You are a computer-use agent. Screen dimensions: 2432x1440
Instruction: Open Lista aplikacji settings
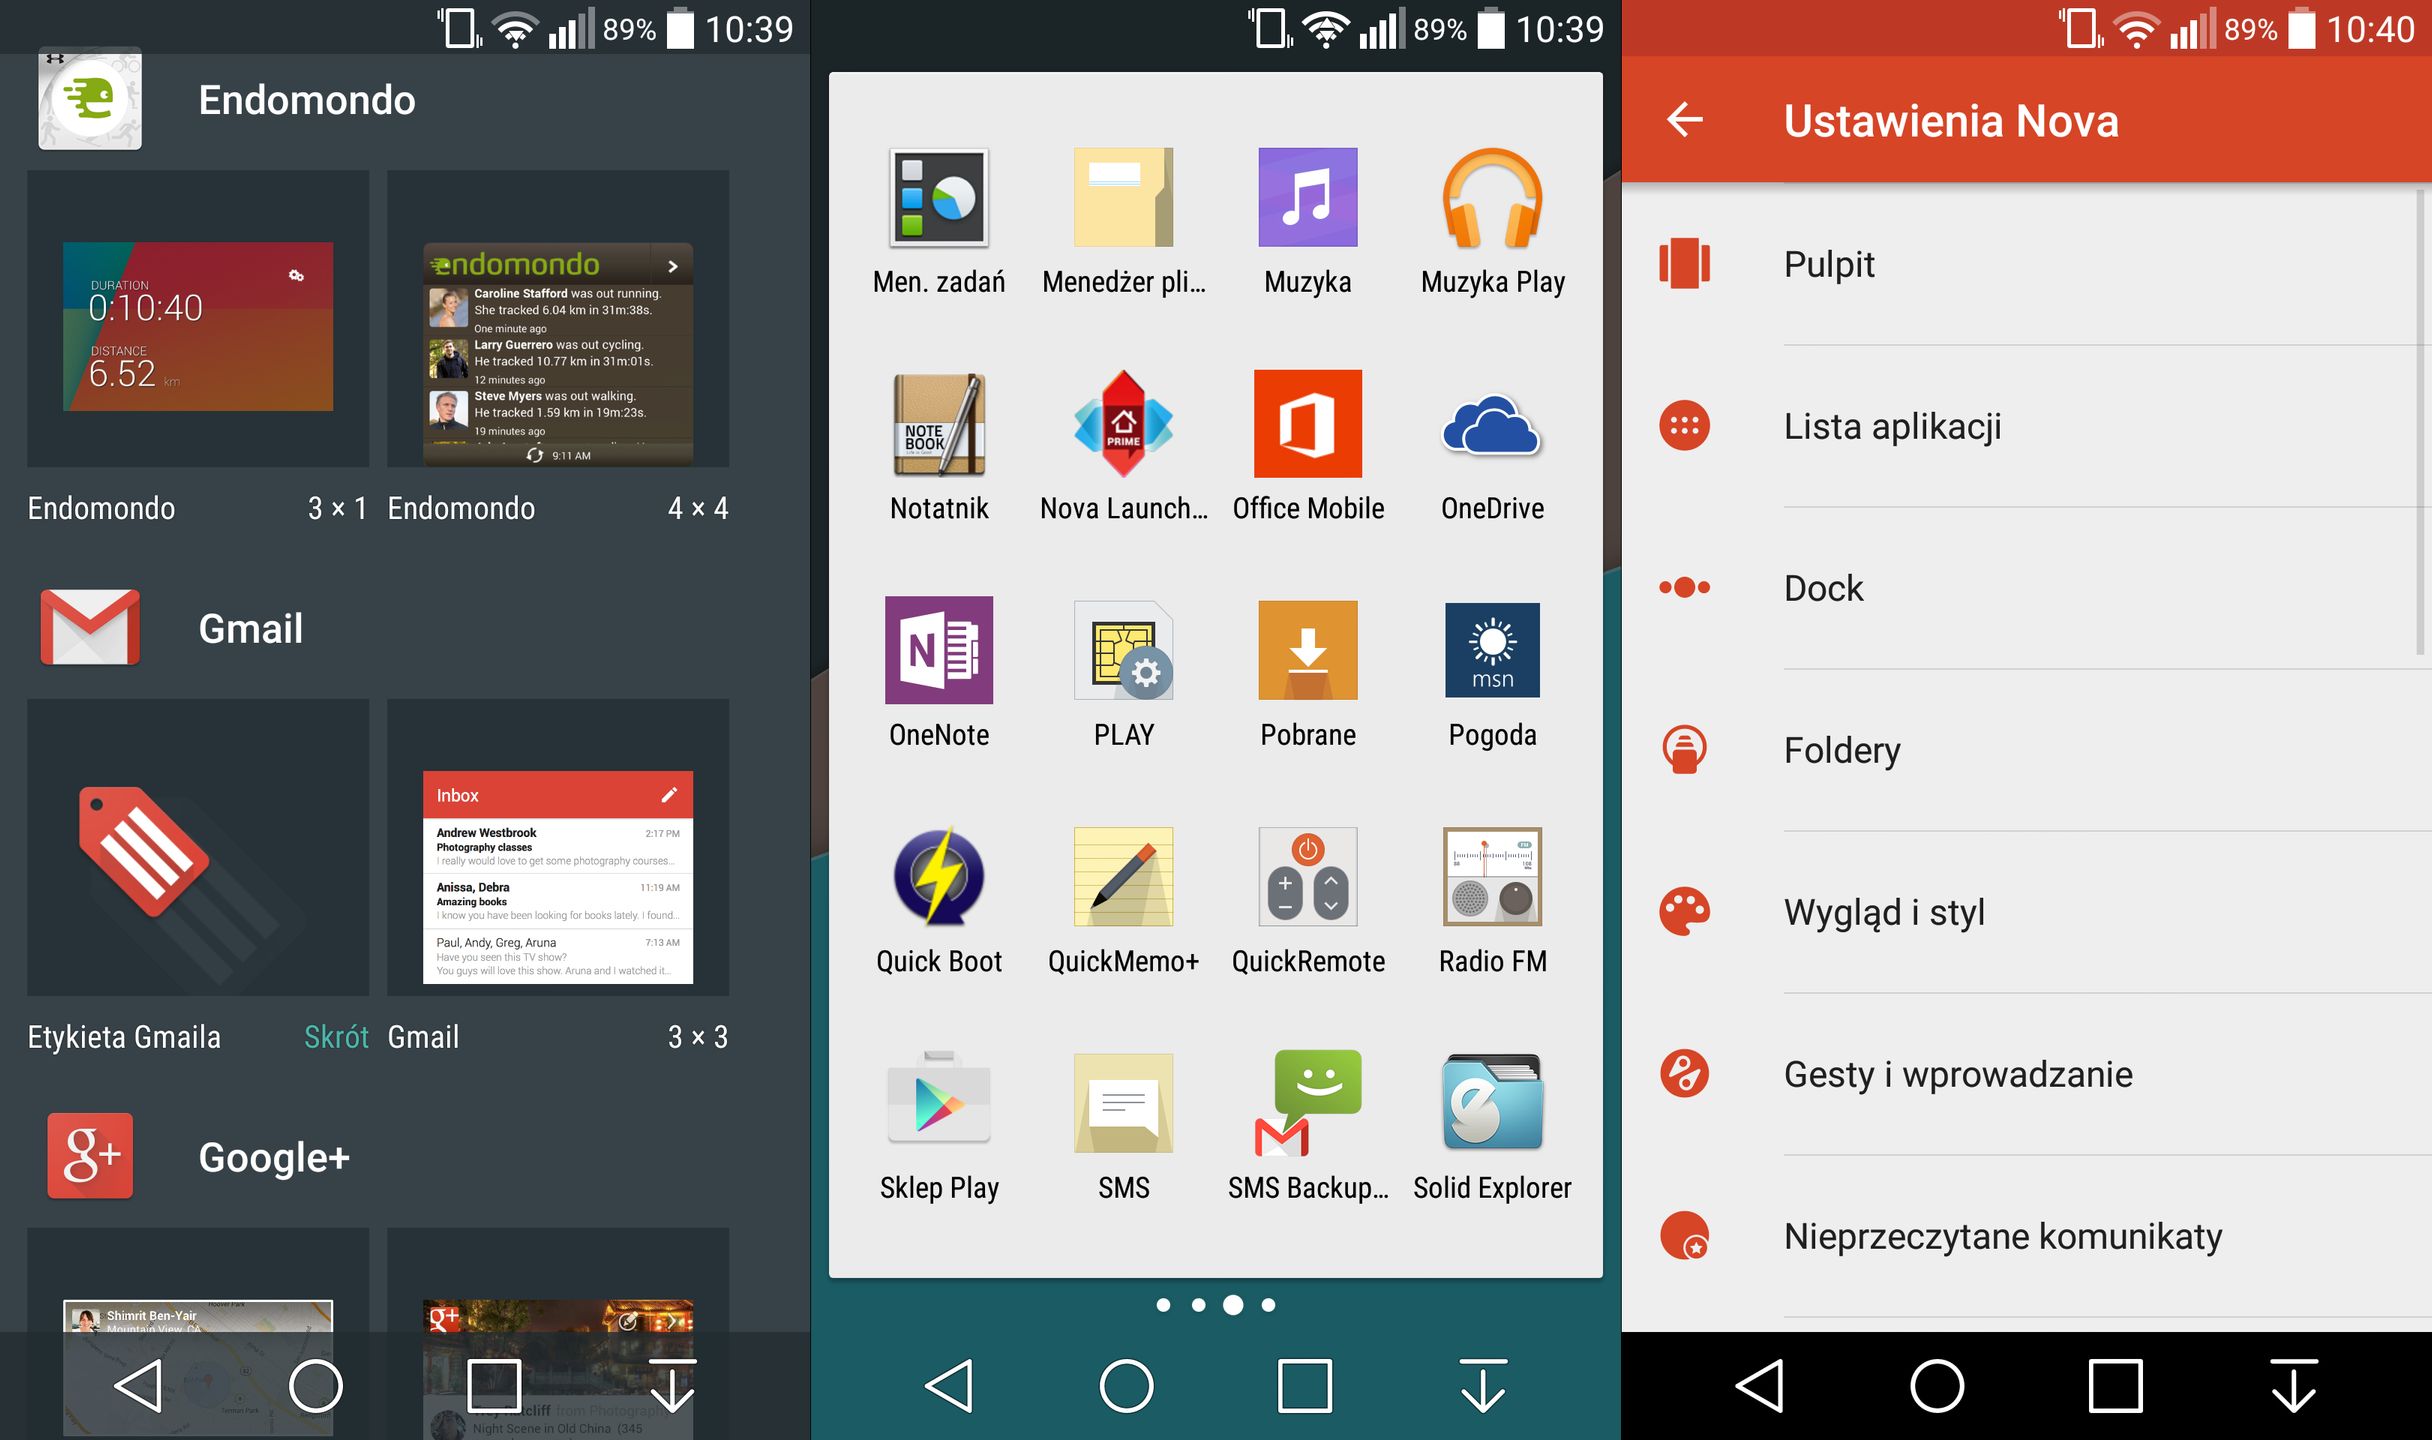2027,426
